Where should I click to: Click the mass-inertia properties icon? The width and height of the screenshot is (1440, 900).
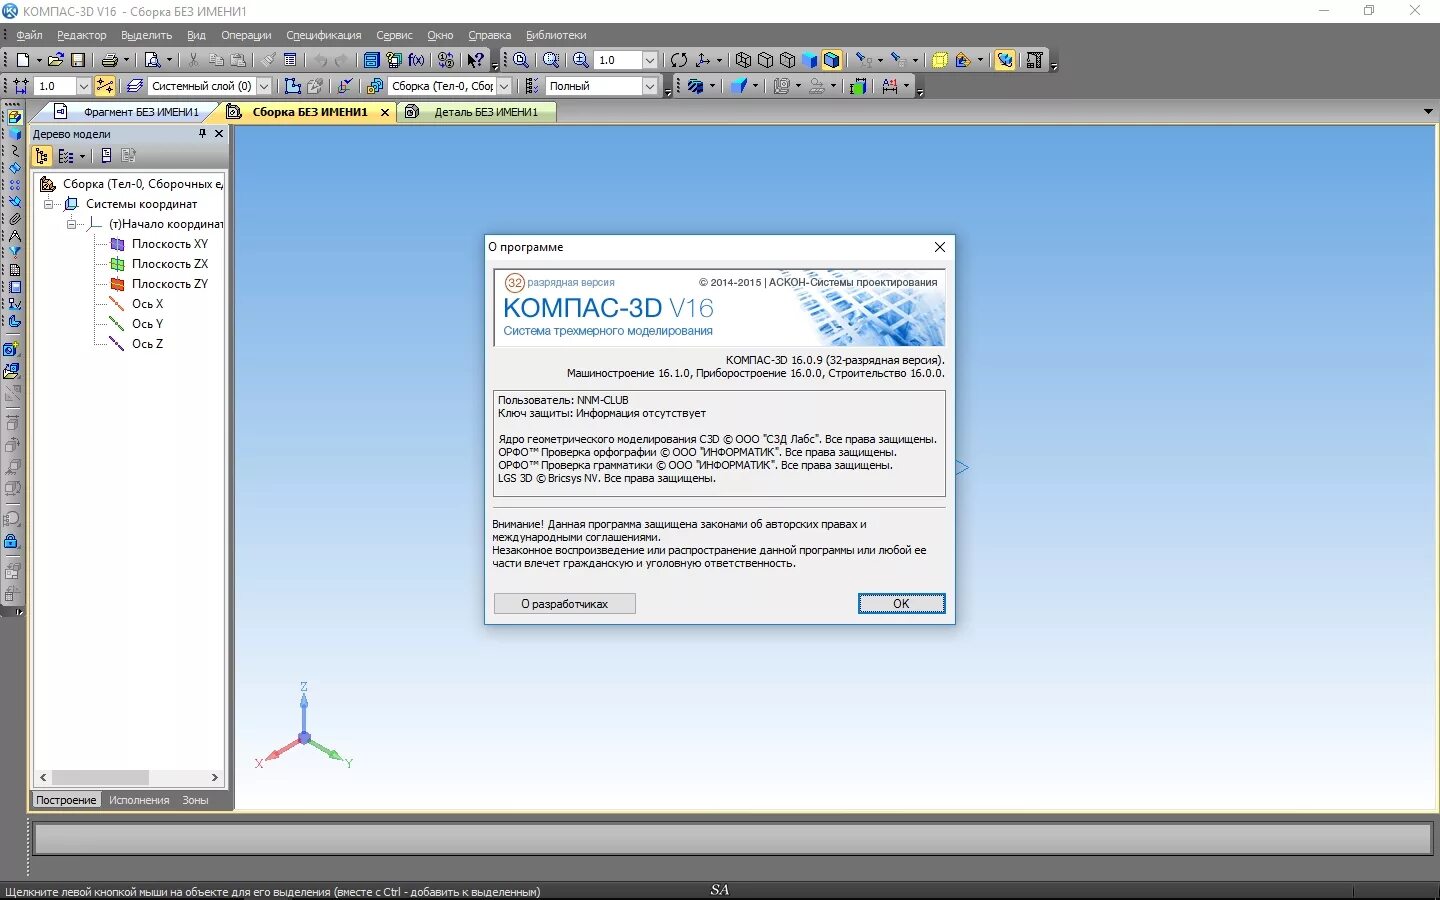click(857, 86)
